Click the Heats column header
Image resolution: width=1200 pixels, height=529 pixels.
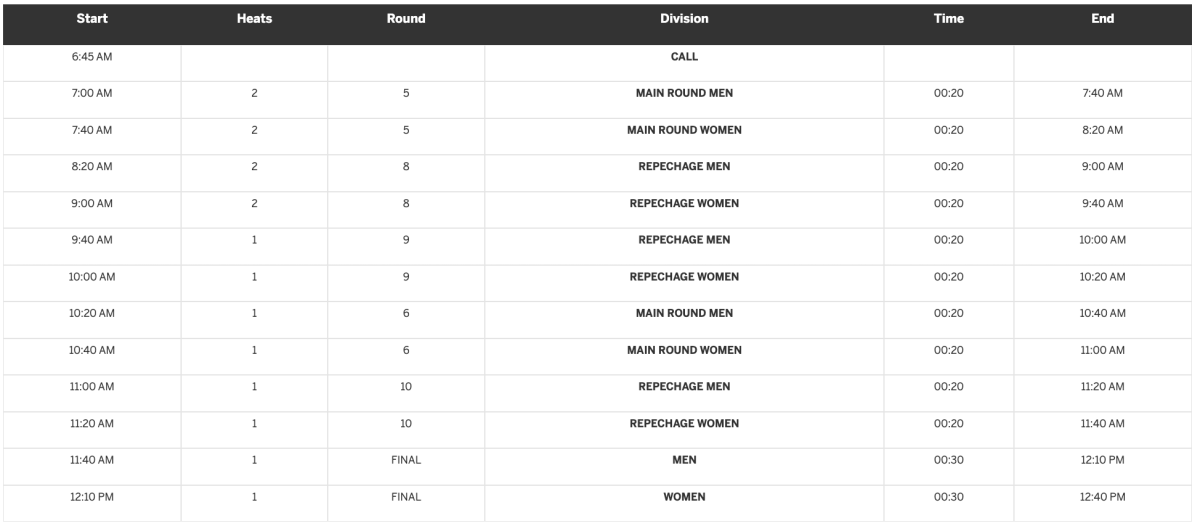point(254,18)
